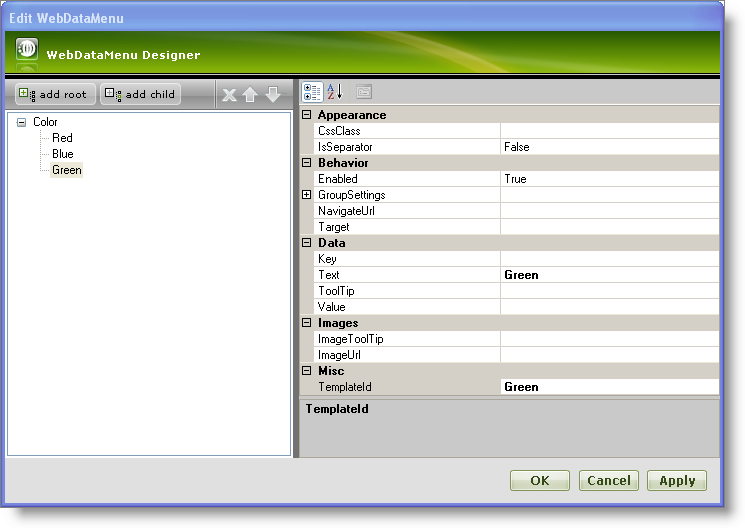
Task: Open the Property Pages icon
Action: pyautogui.click(x=364, y=92)
